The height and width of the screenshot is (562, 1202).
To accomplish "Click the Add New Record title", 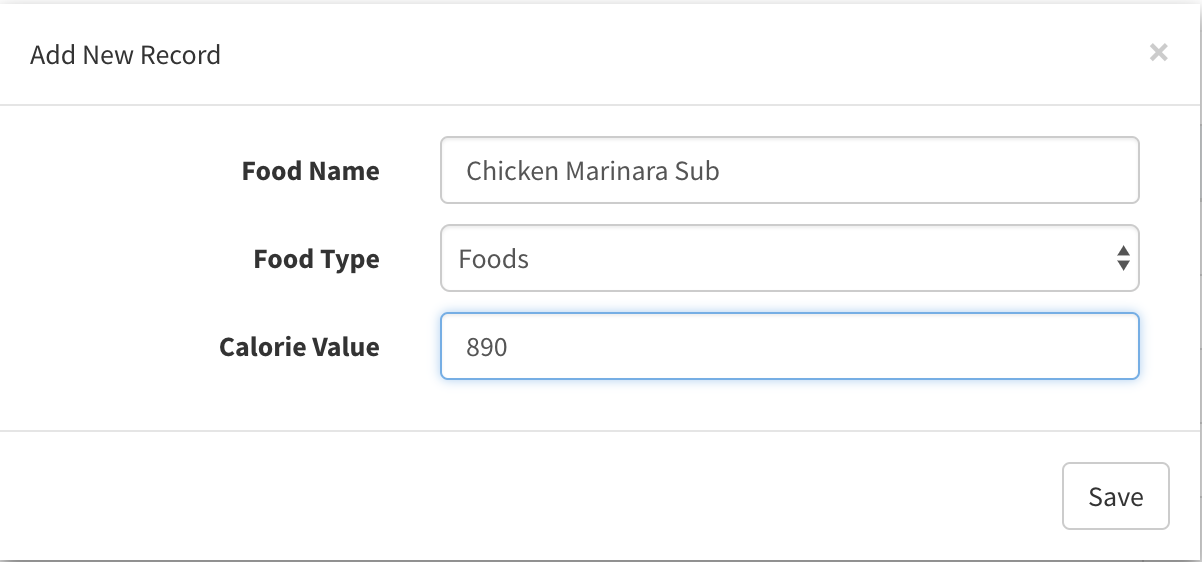I will pyautogui.click(x=125, y=54).
